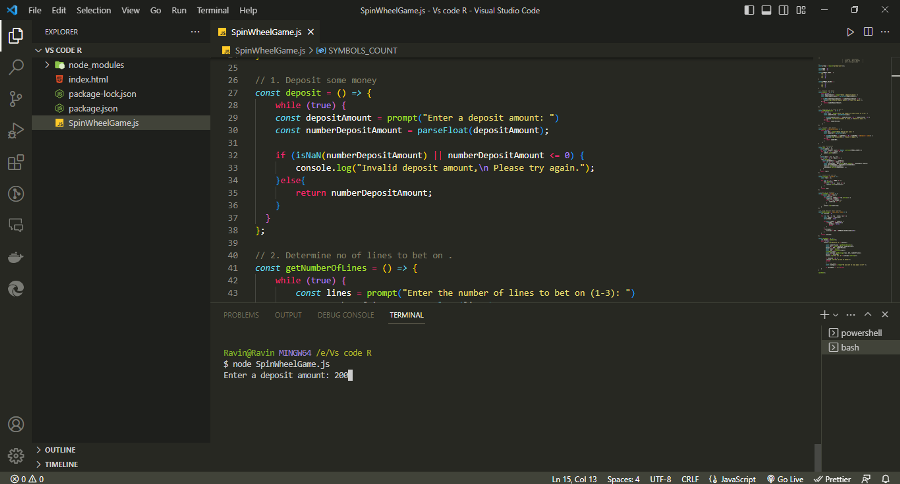Change end of line via CRLF
This screenshot has width=900, height=484.
(690, 479)
